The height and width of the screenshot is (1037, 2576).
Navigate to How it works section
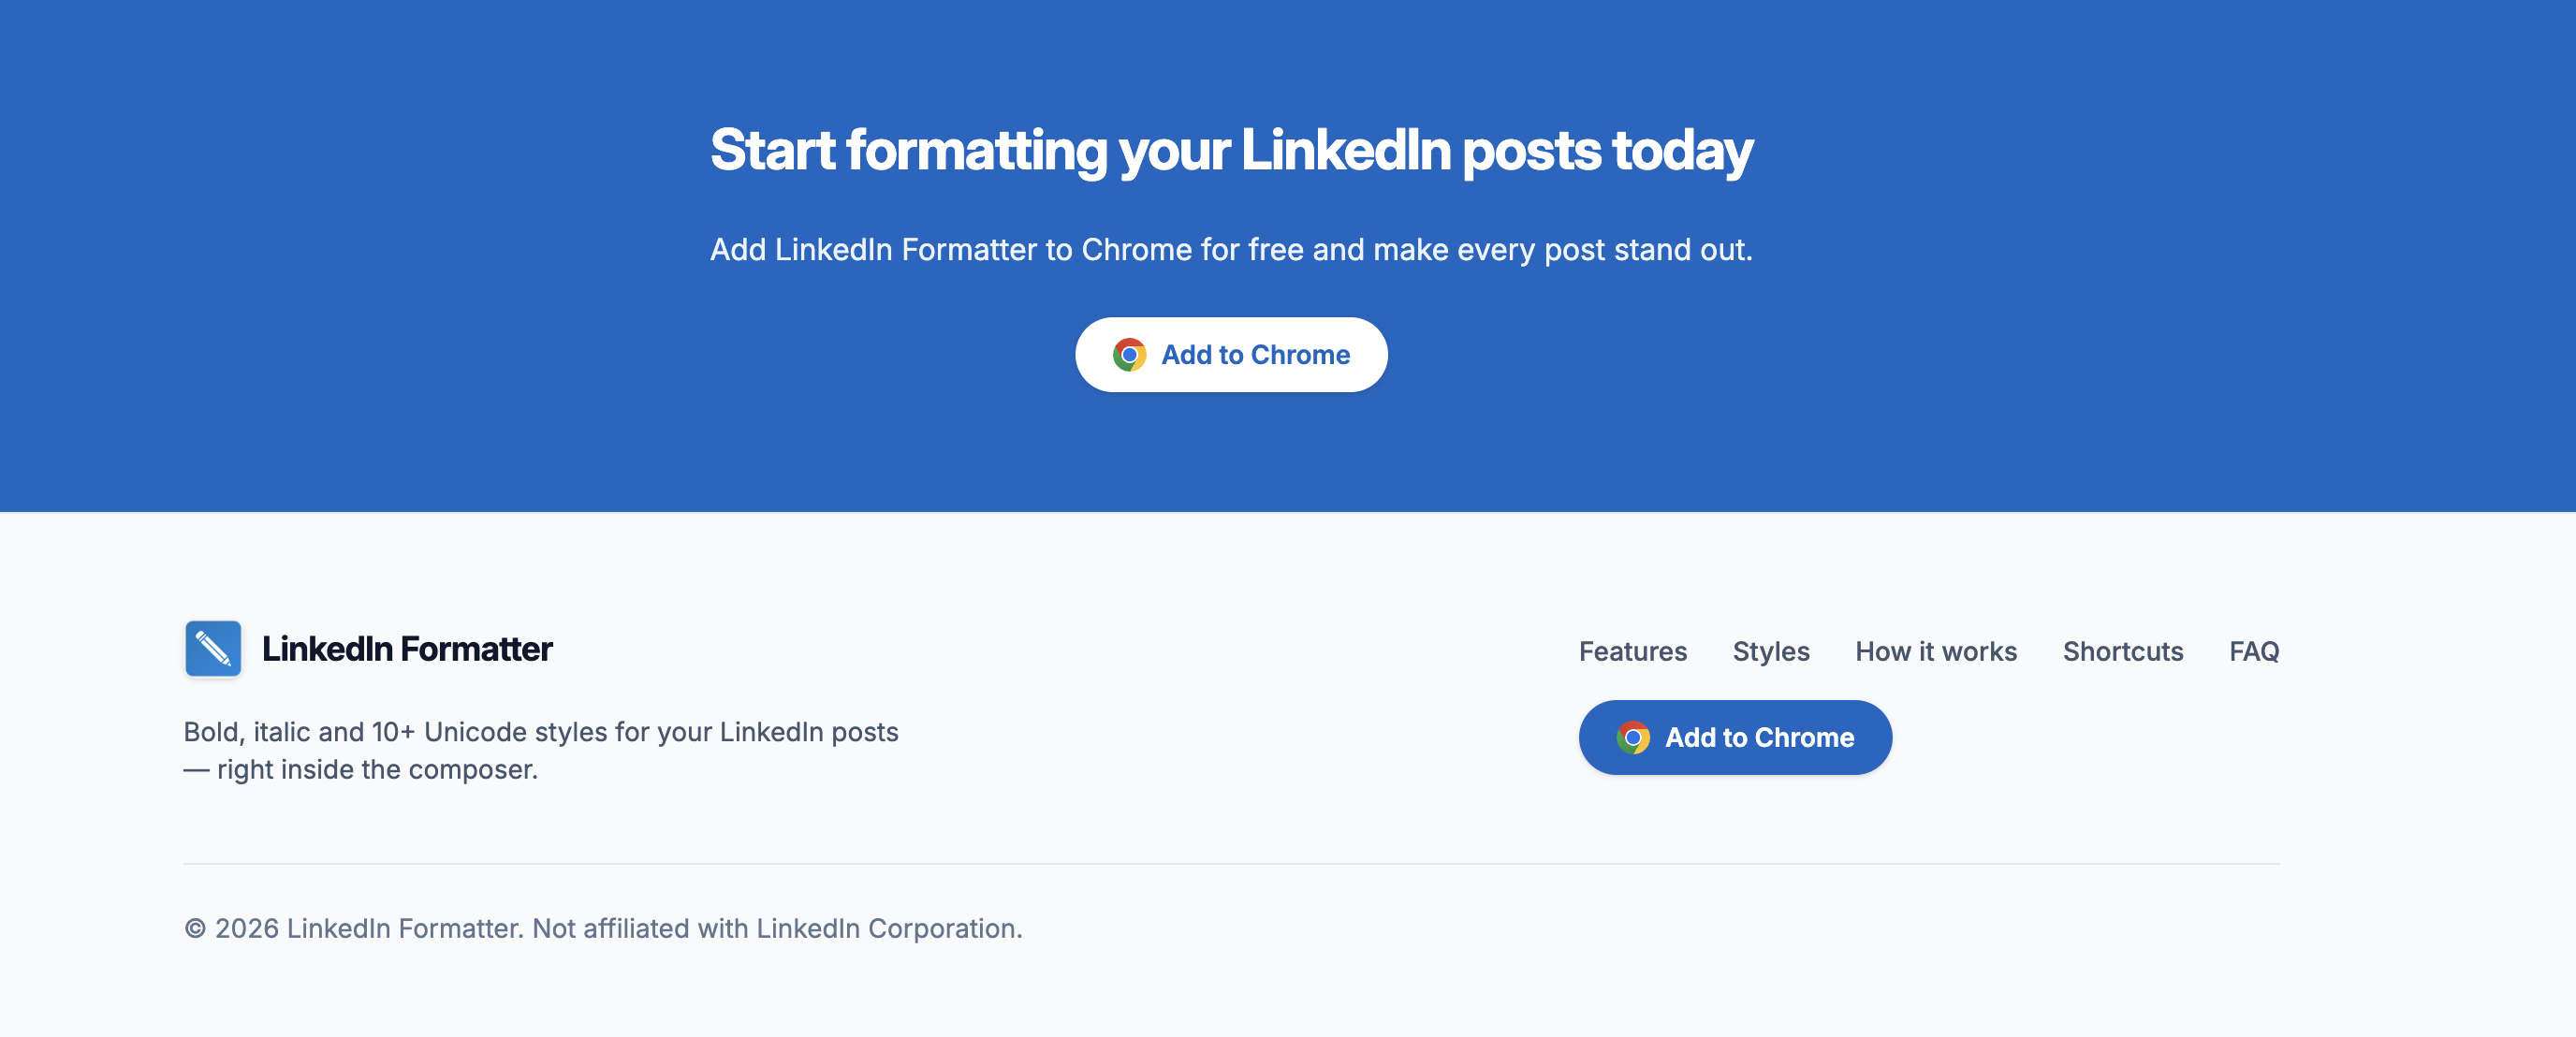pyautogui.click(x=1936, y=651)
